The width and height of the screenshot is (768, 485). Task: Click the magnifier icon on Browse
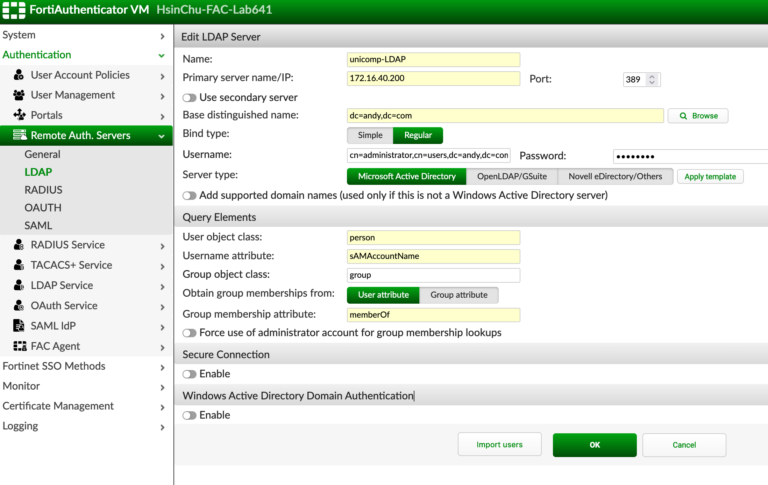click(683, 116)
